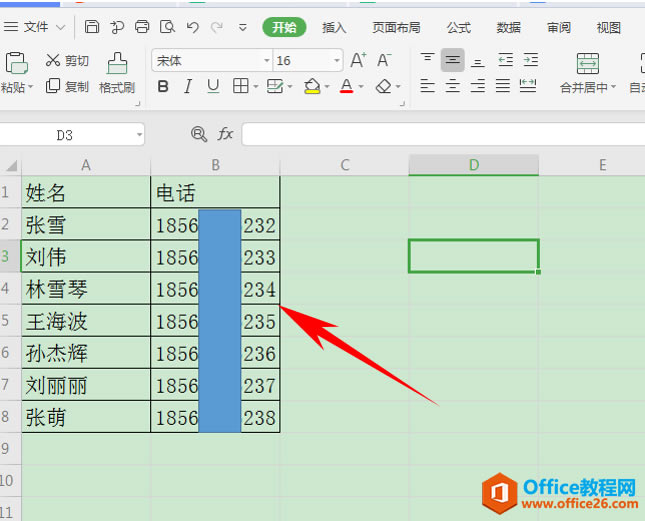The width and height of the screenshot is (645, 521).
Task: Select column D header
Action: pyautogui.click(x=473, y=165)
